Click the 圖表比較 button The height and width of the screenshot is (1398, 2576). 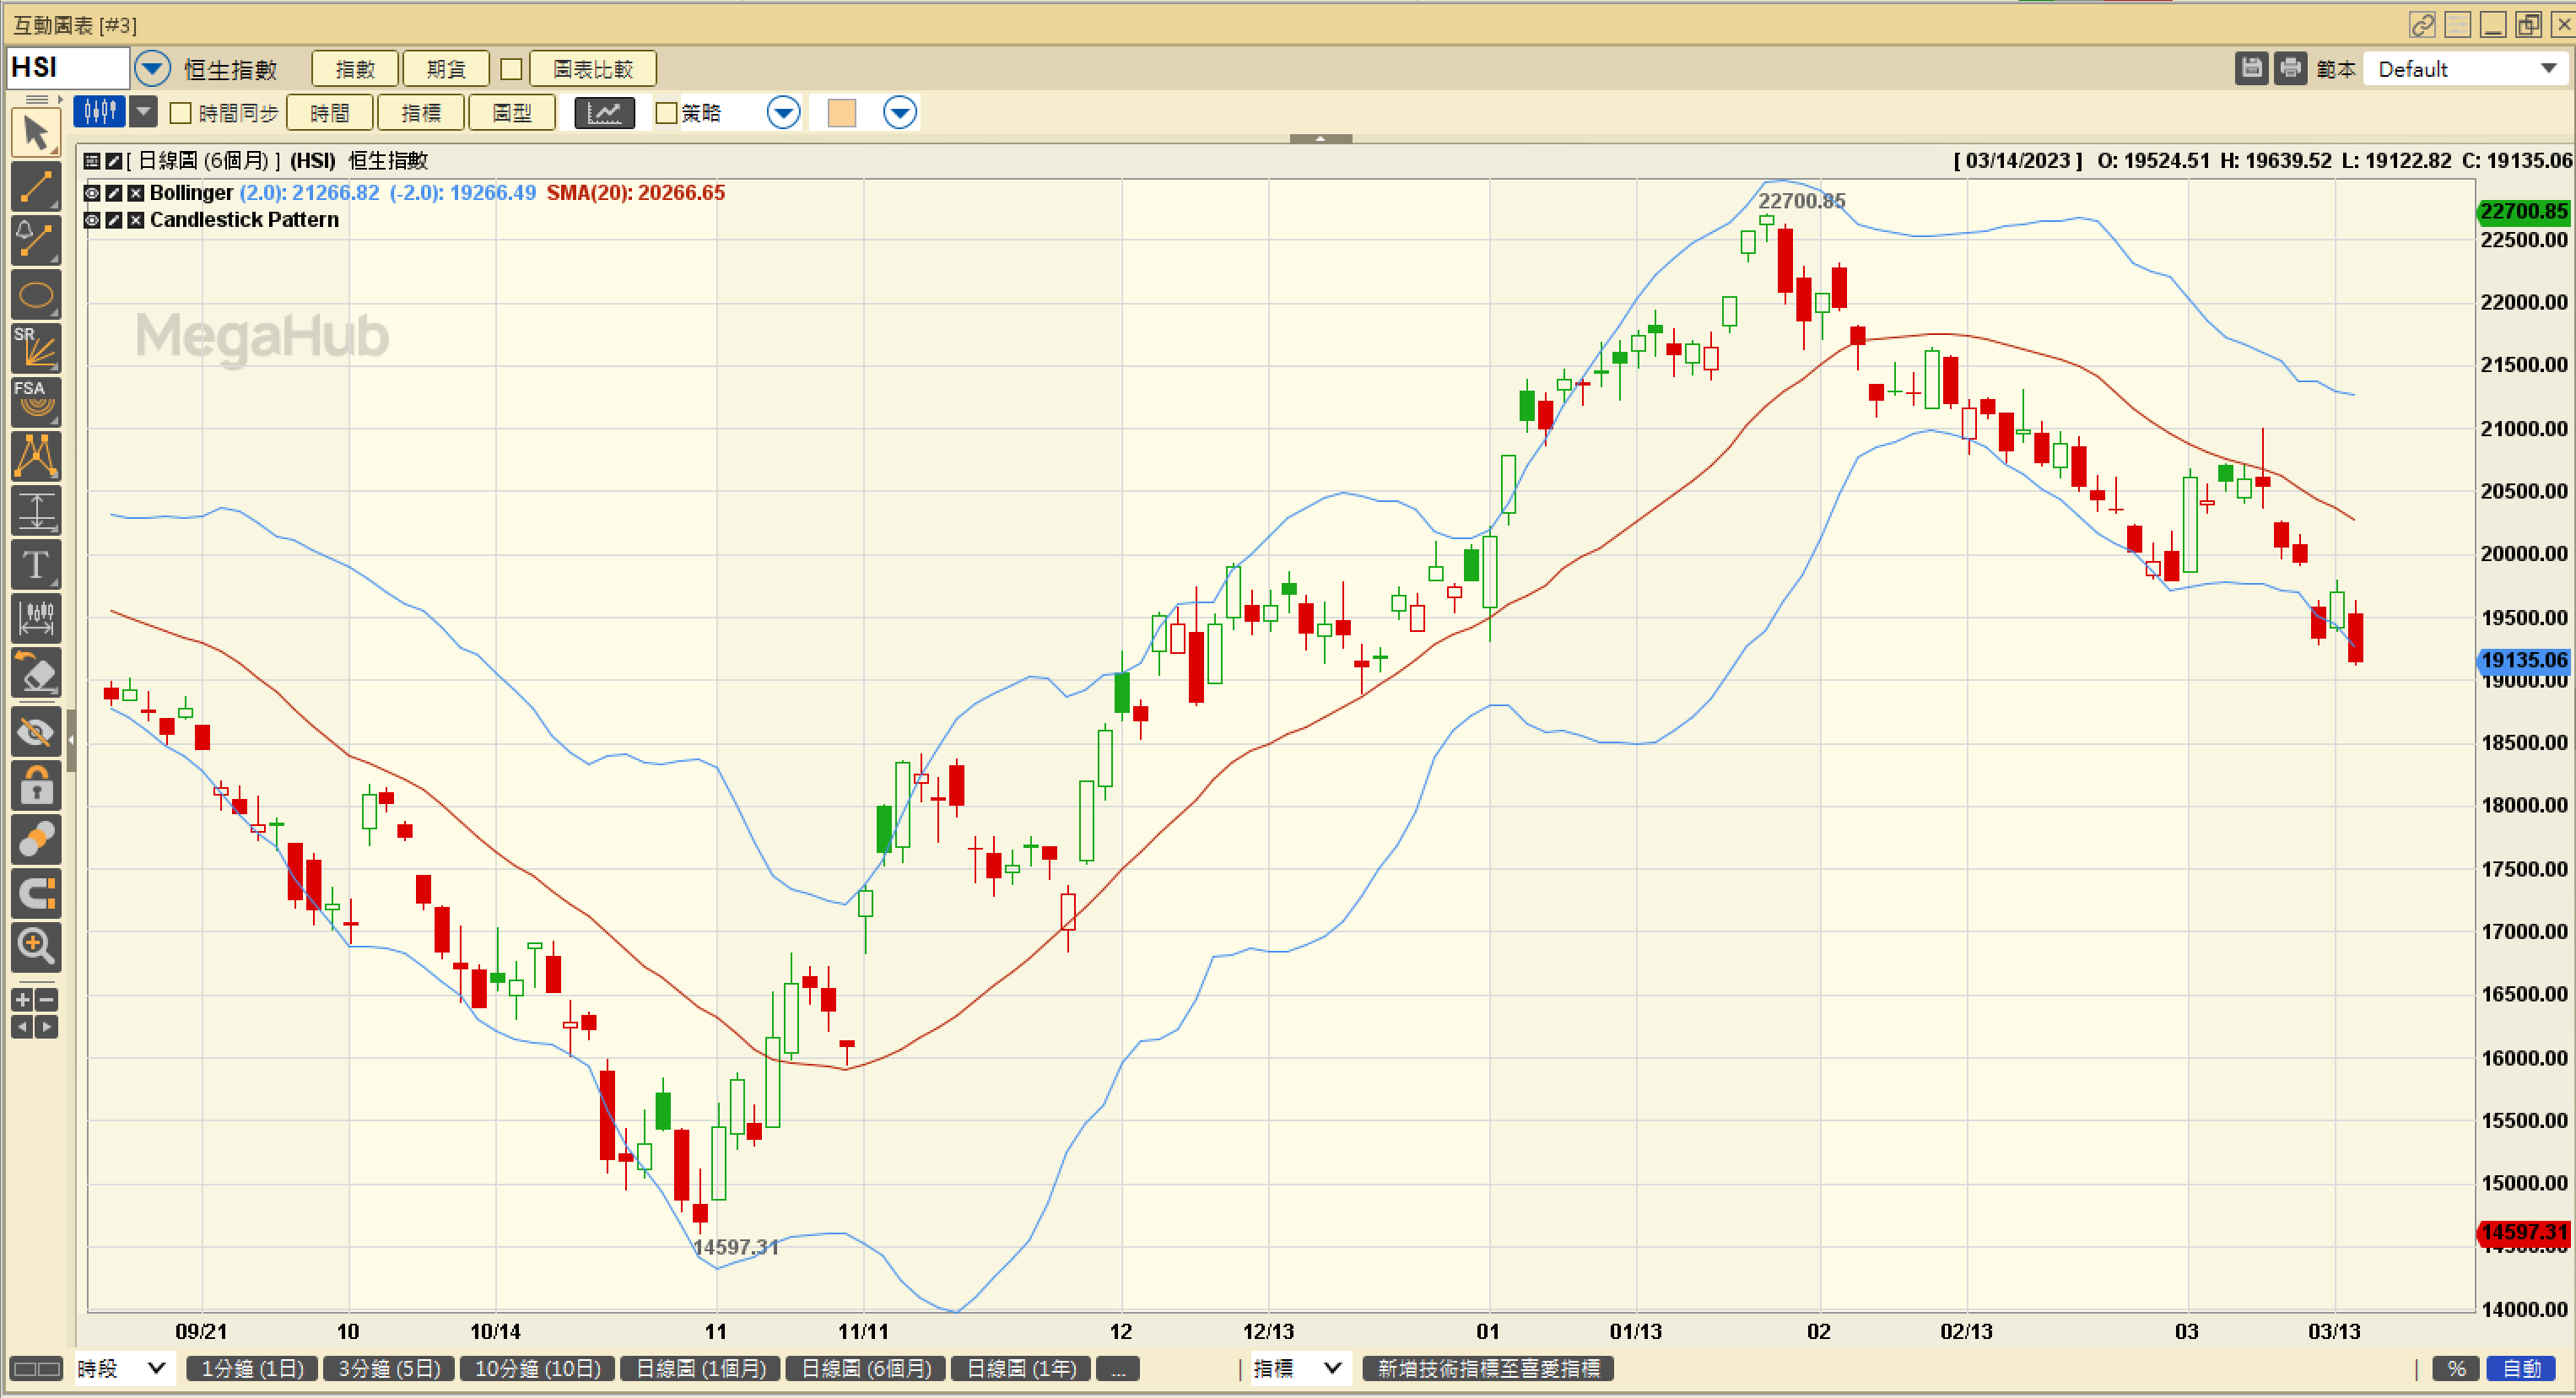click(592, 69)
